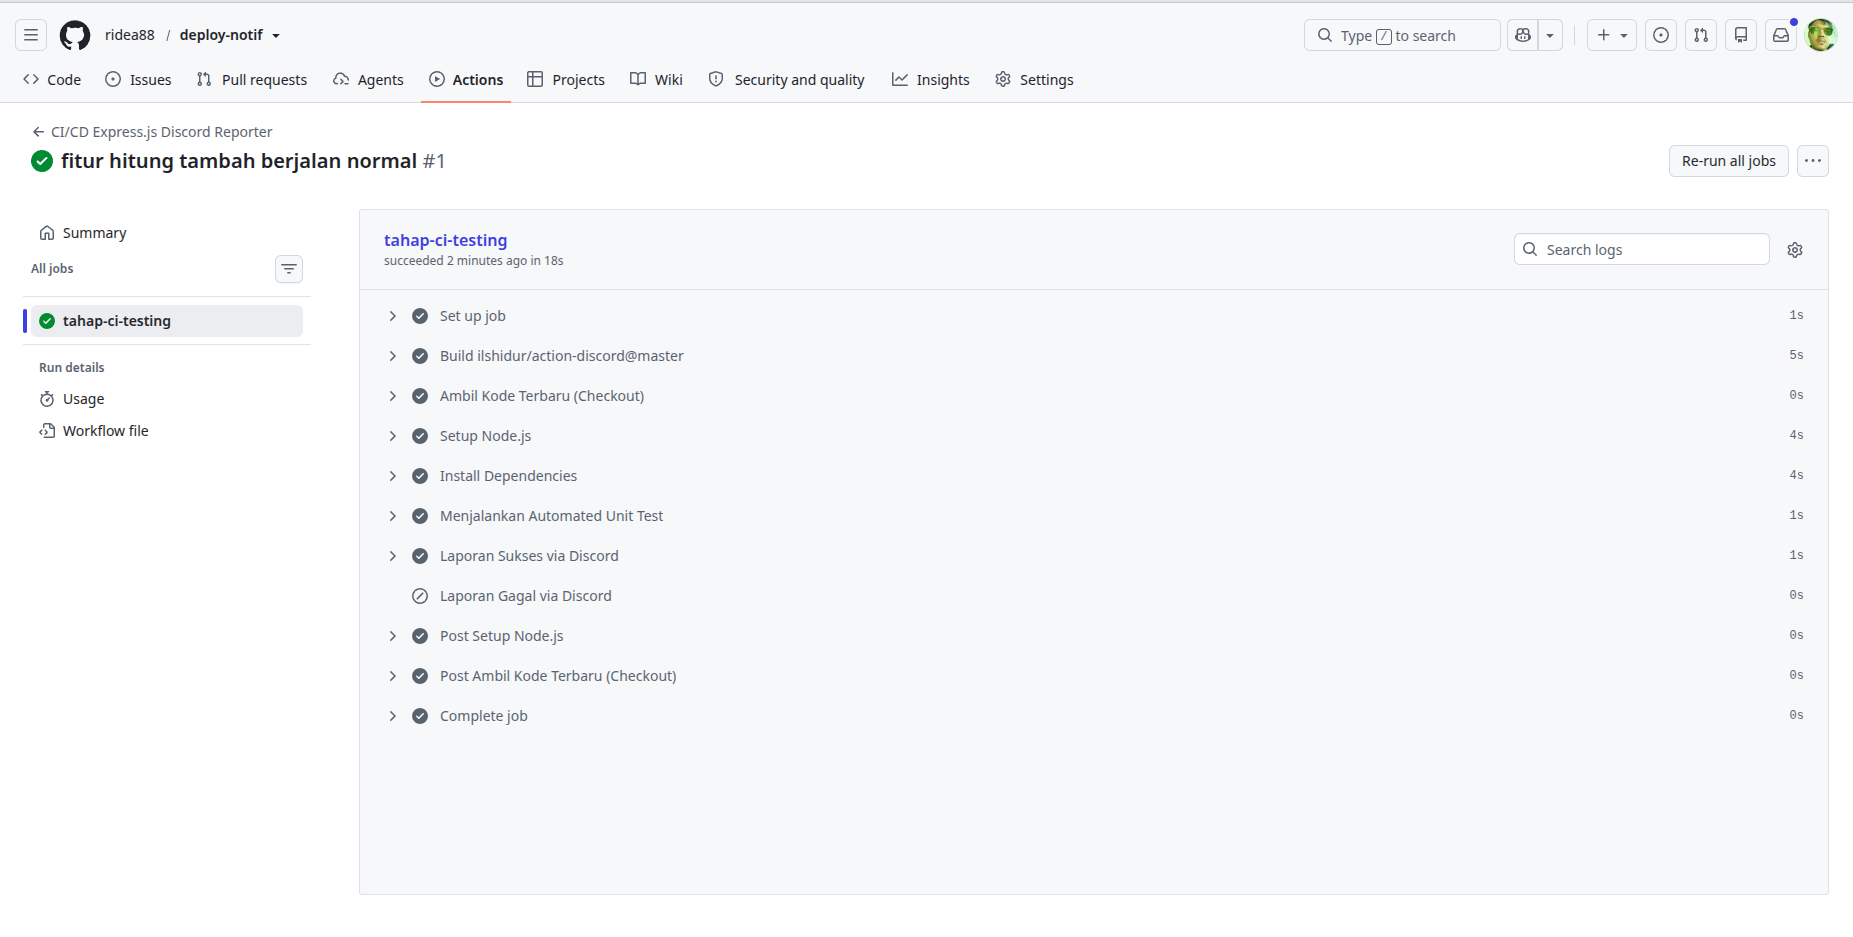1853x937 pixels.
Task: Switch to the Pull requests tab
Action: click(252, 80)
